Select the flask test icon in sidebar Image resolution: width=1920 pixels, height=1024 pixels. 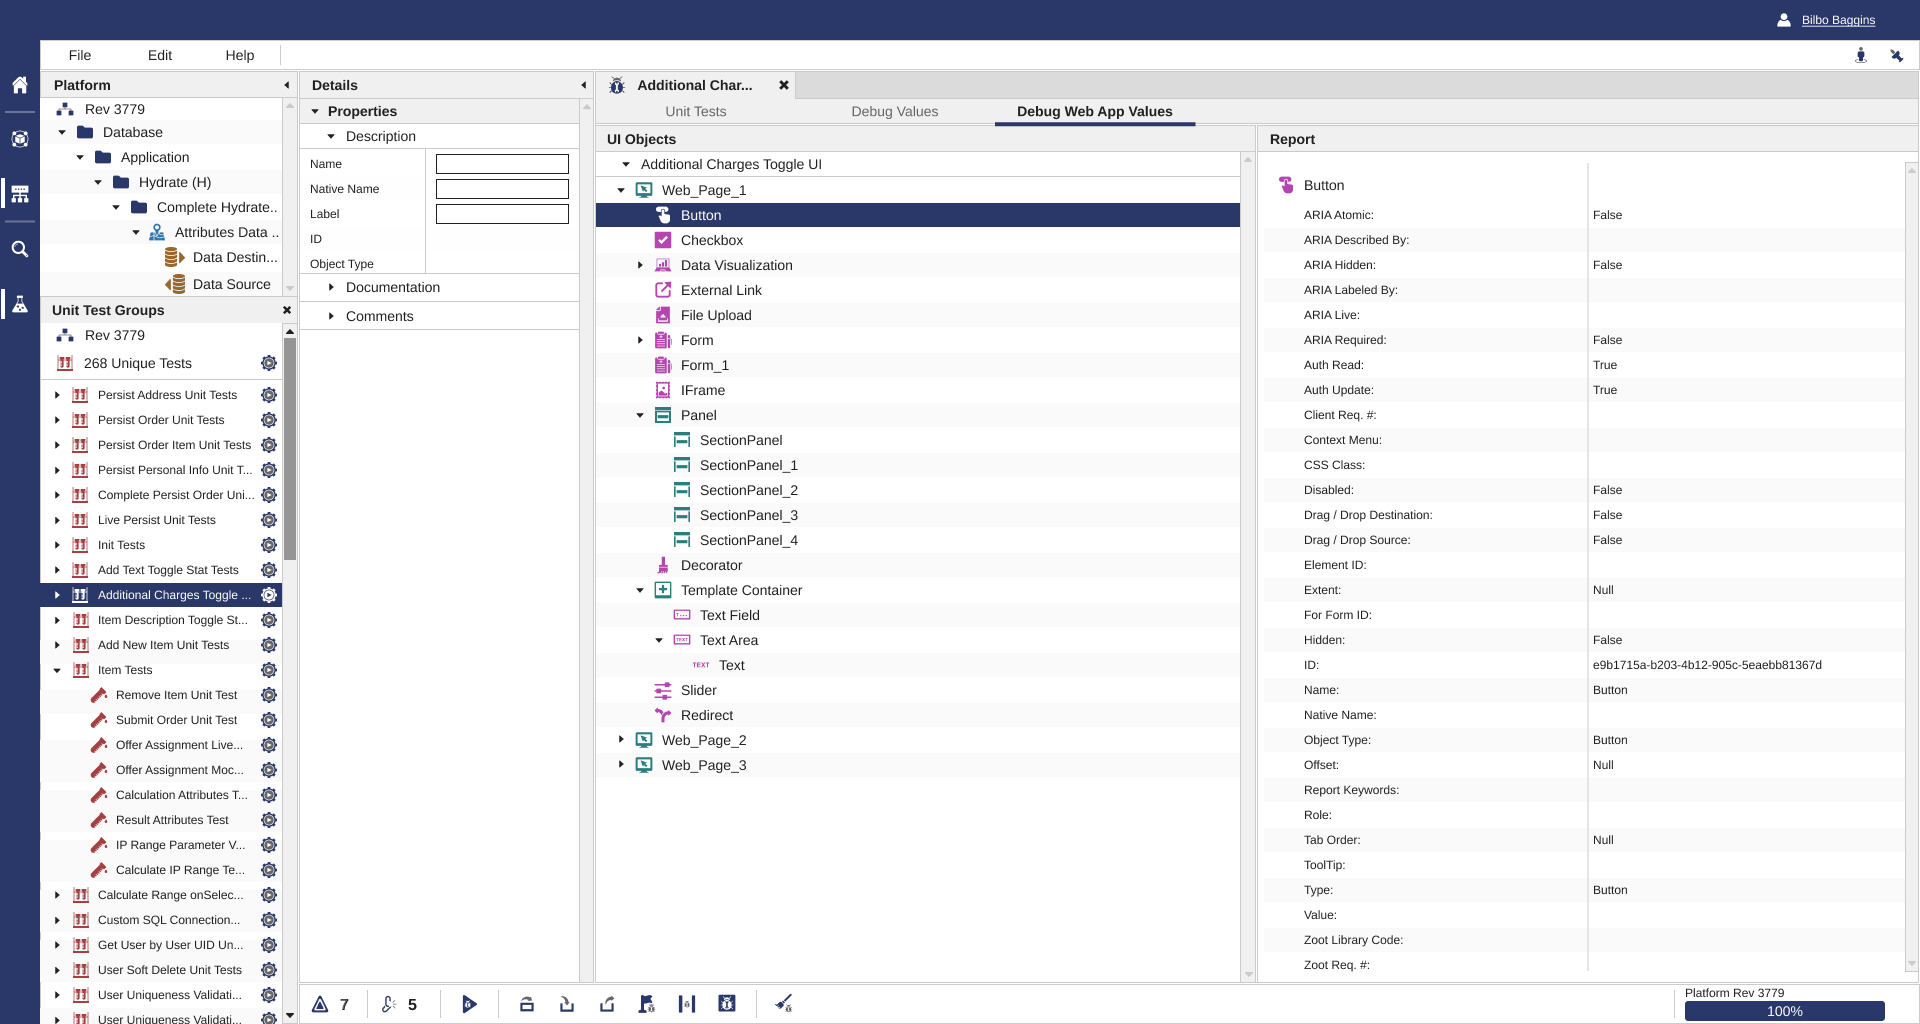tap(19, 304)
